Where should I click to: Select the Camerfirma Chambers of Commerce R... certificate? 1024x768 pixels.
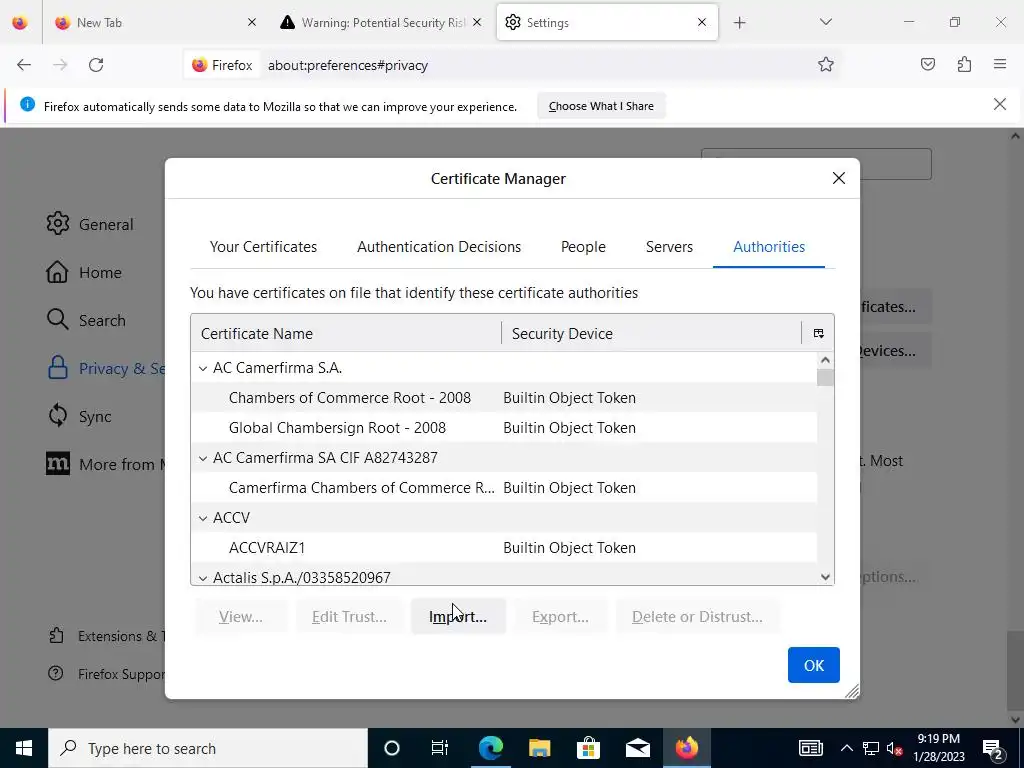pos(504,488)
